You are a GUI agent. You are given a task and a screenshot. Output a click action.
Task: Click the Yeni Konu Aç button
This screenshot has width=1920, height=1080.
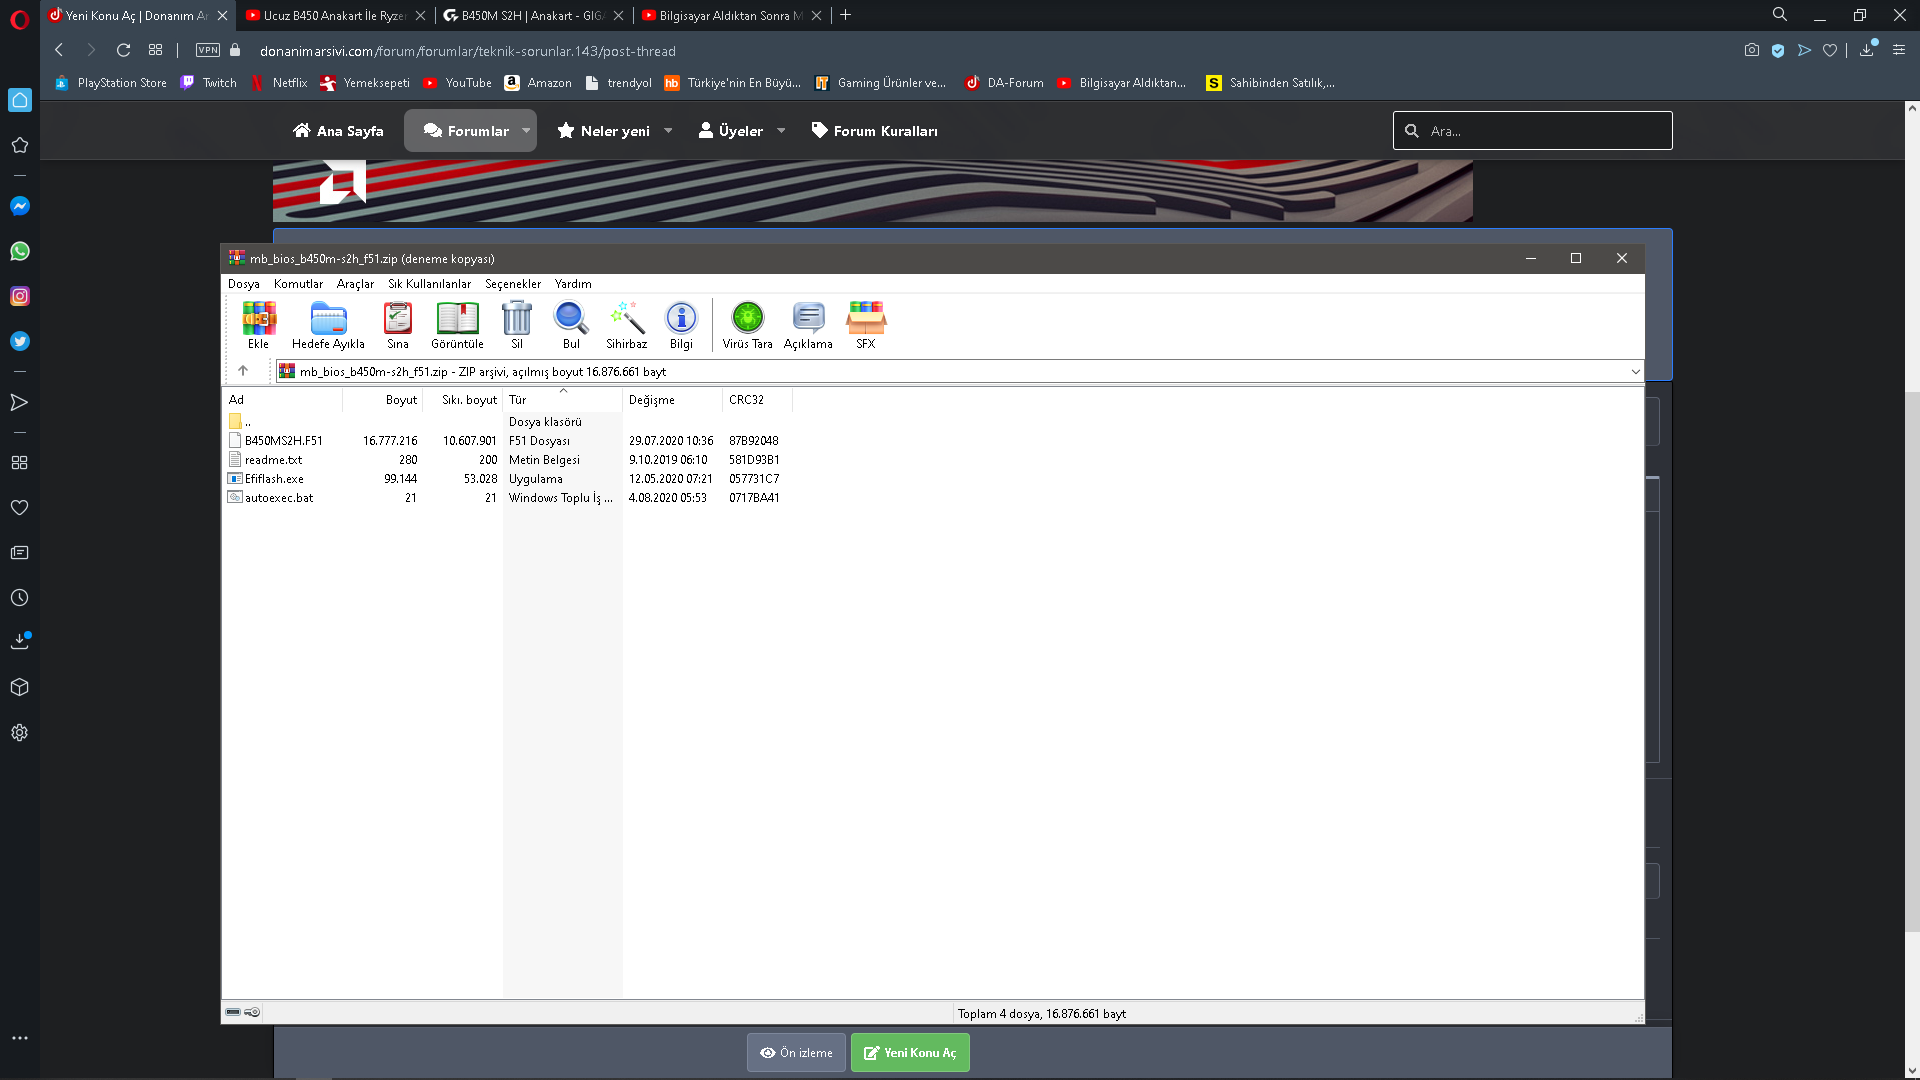point(909,1052)
